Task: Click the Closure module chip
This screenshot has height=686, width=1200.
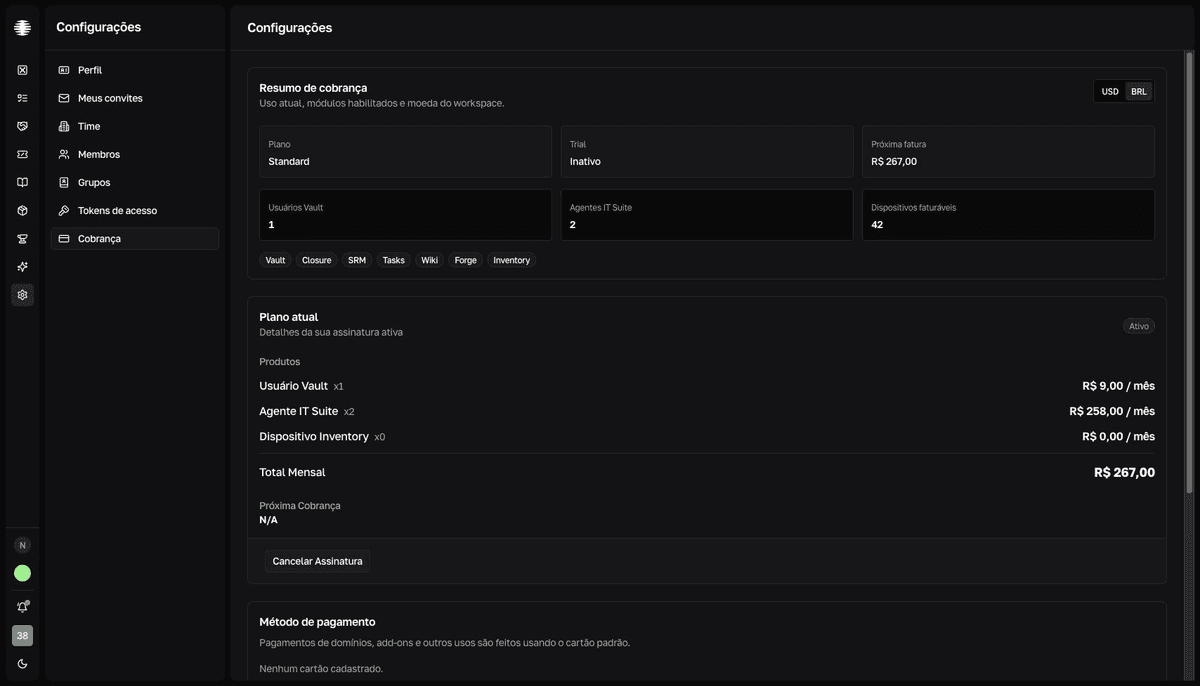Action: click(x=316, y=260)
